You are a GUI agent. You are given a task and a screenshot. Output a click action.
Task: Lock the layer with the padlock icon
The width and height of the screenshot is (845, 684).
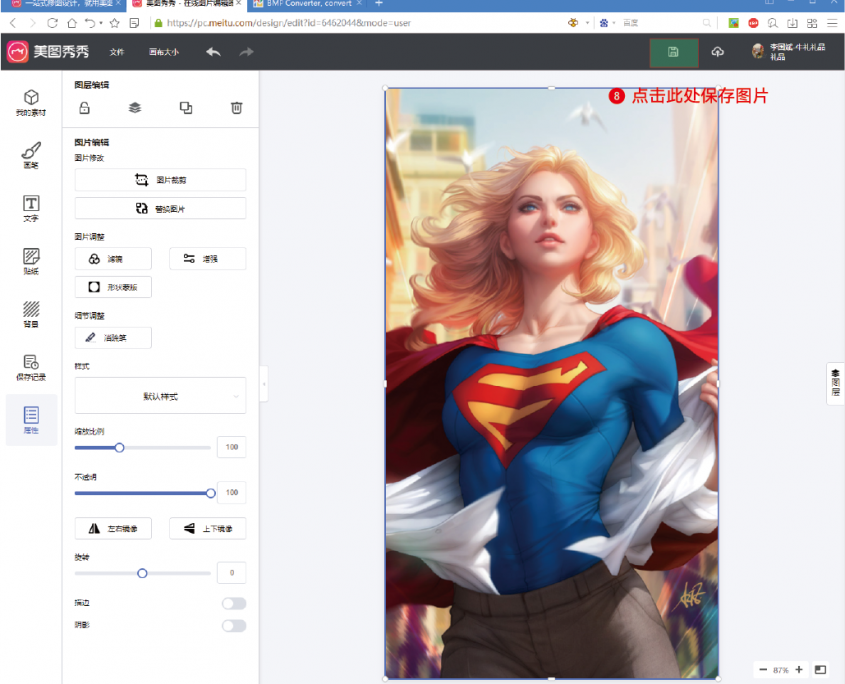pyautogui.click(x=85, y=108)
